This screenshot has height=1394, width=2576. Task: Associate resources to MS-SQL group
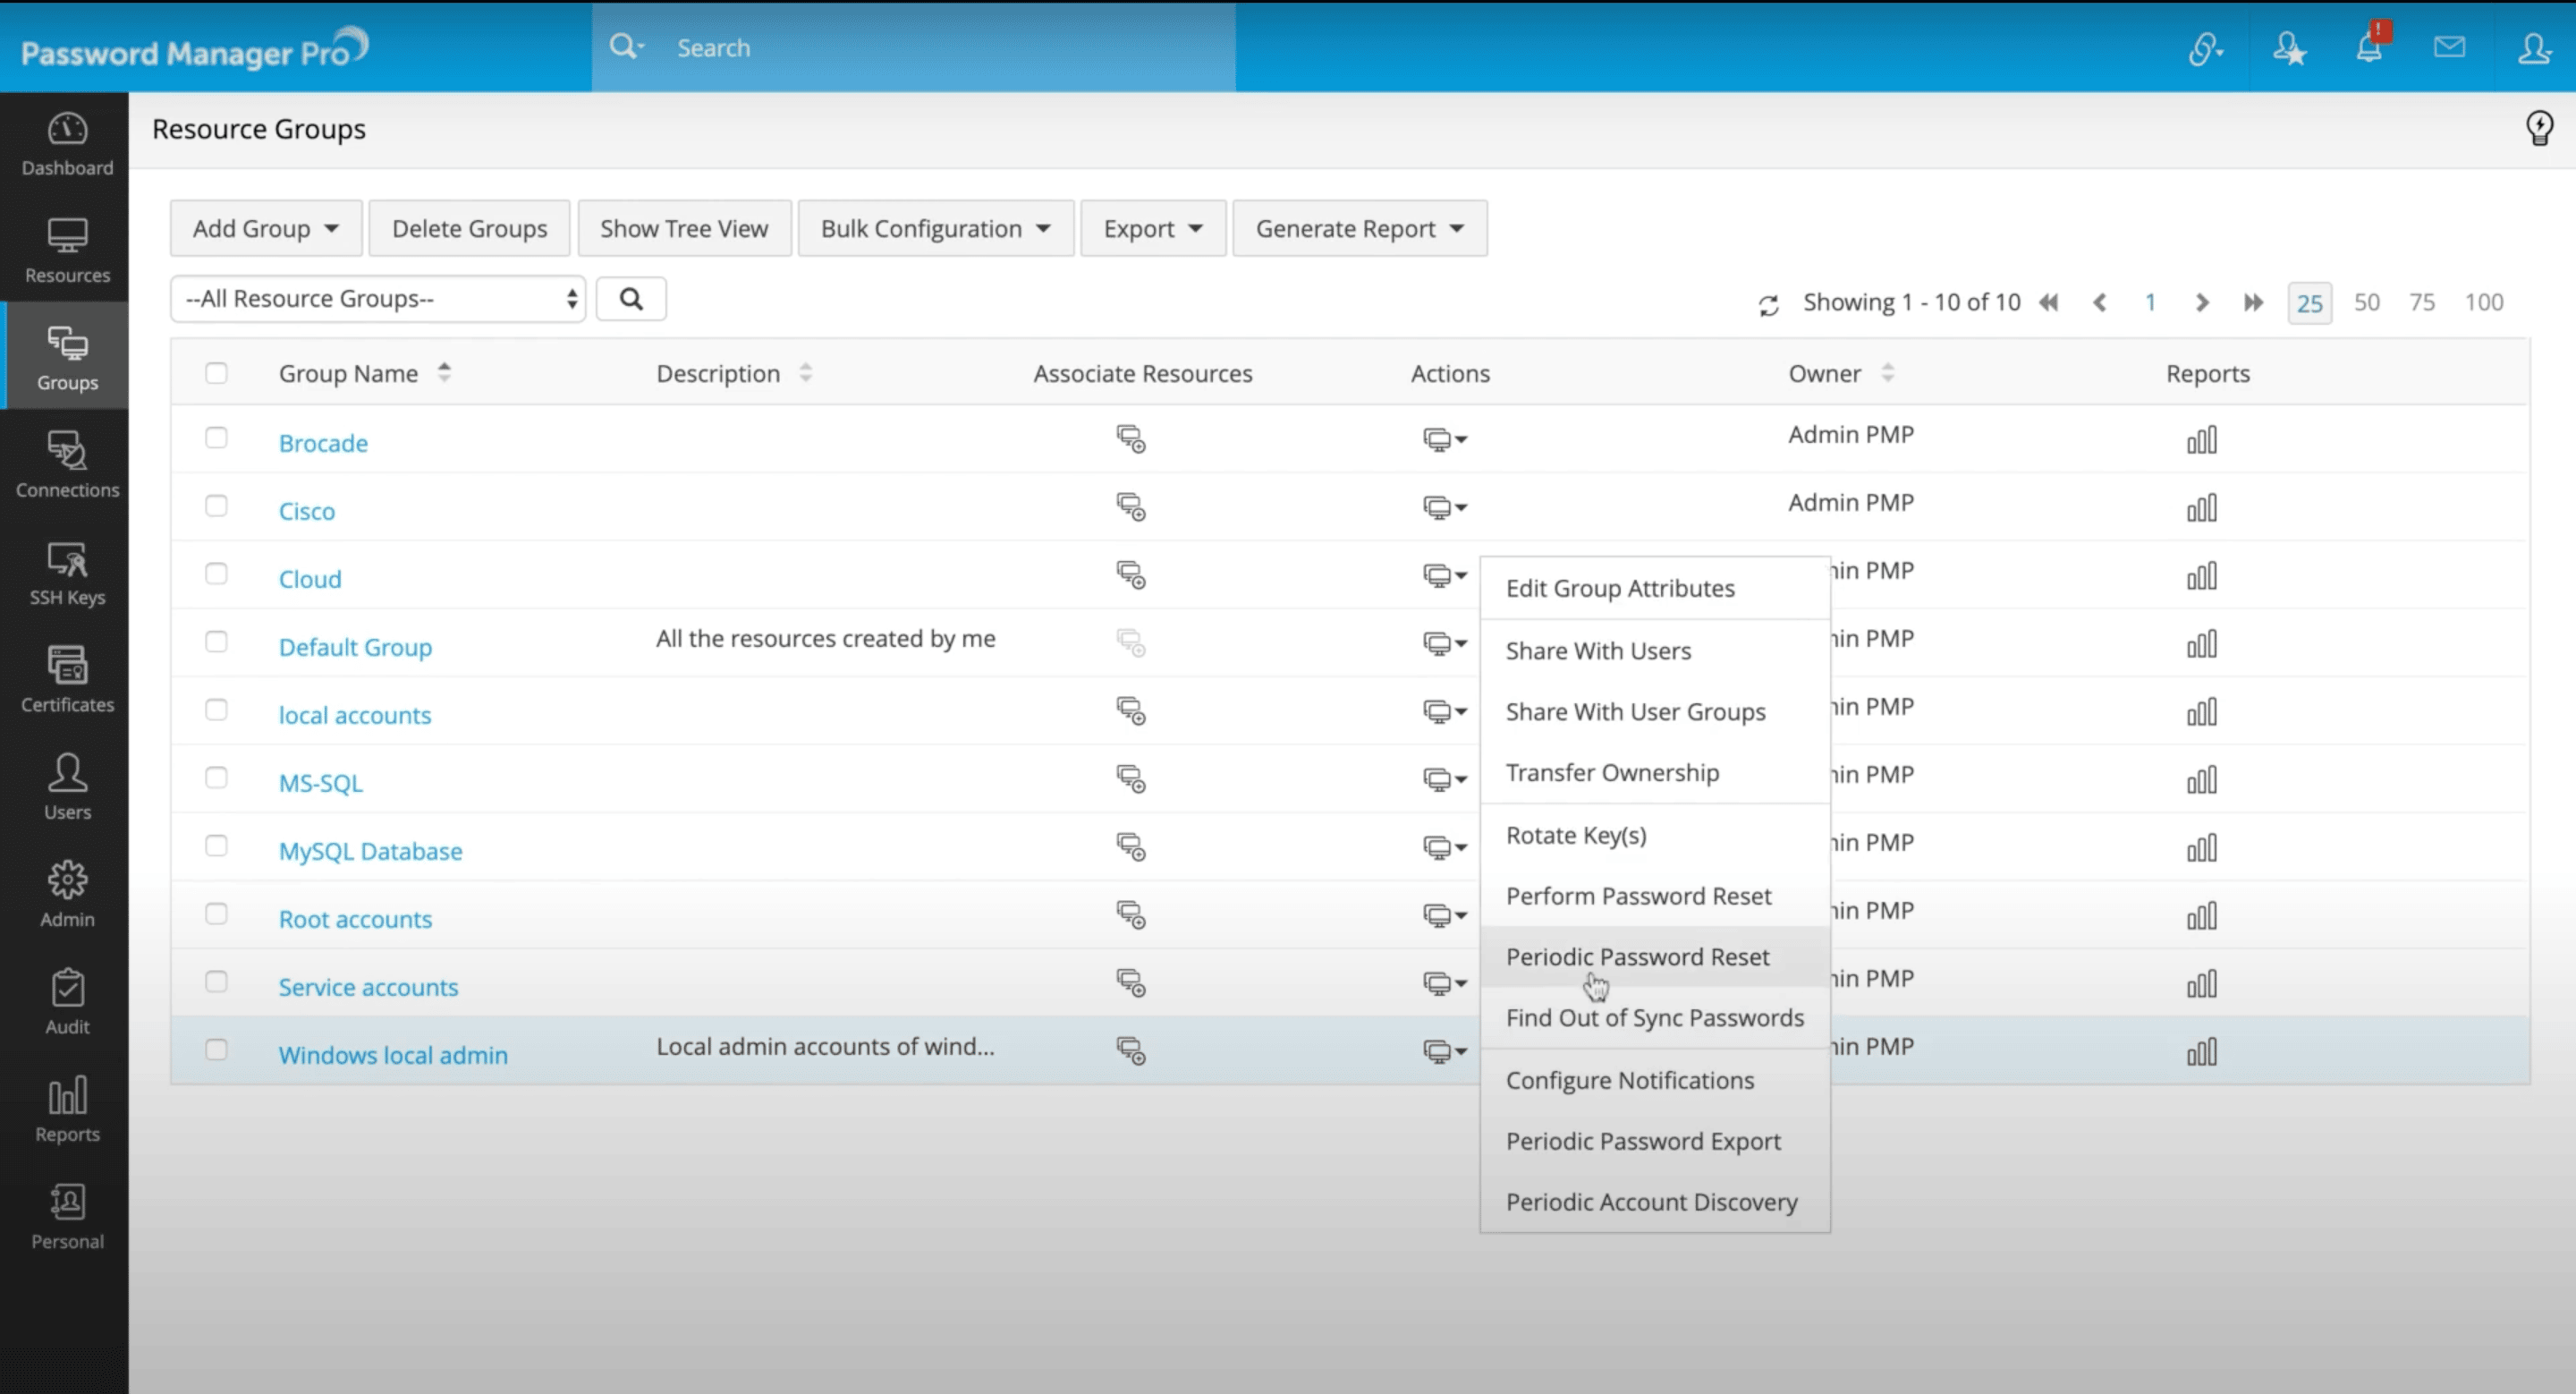1131,779
